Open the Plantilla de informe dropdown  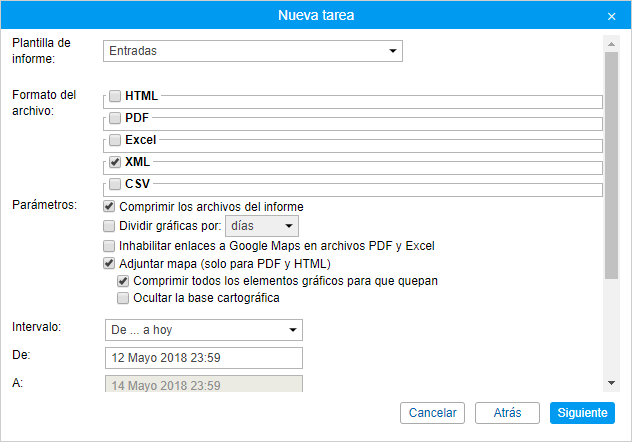253,51
